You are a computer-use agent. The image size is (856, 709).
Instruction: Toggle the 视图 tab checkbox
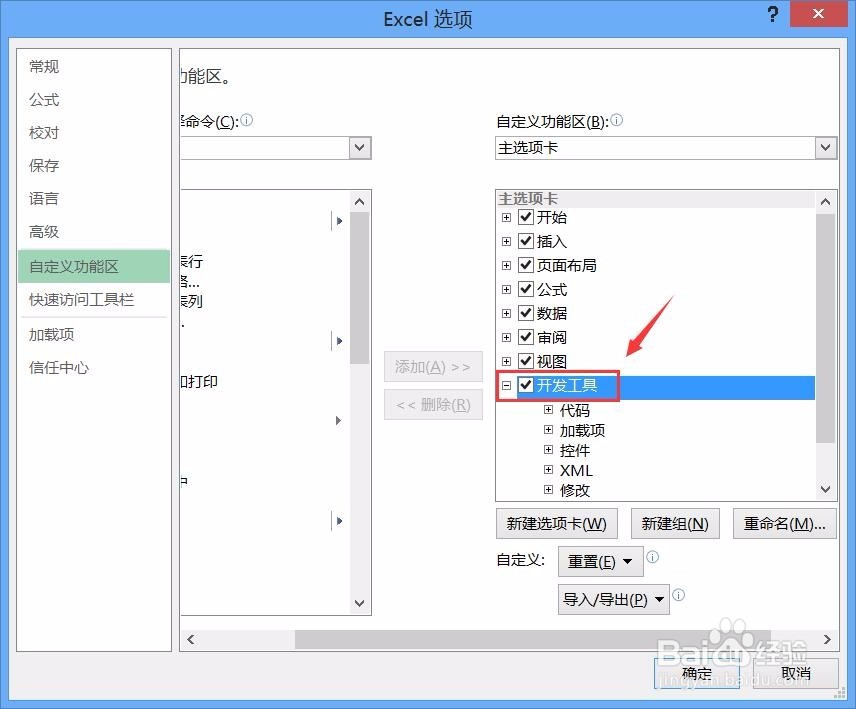tap(526, 361)
